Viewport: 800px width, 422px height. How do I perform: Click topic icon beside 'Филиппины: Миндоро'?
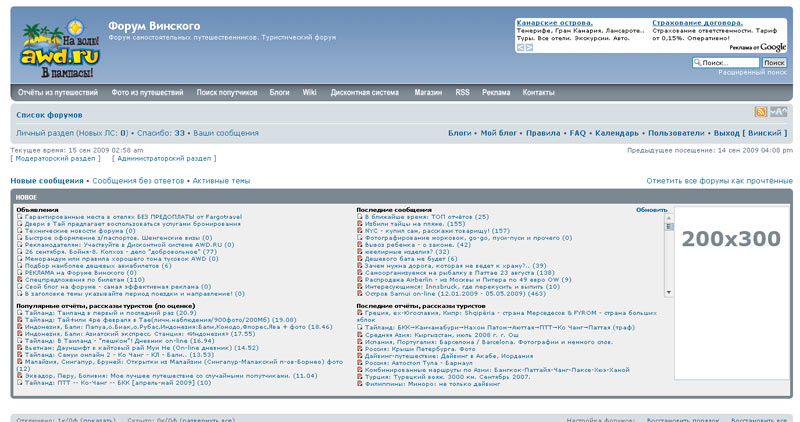360,384
